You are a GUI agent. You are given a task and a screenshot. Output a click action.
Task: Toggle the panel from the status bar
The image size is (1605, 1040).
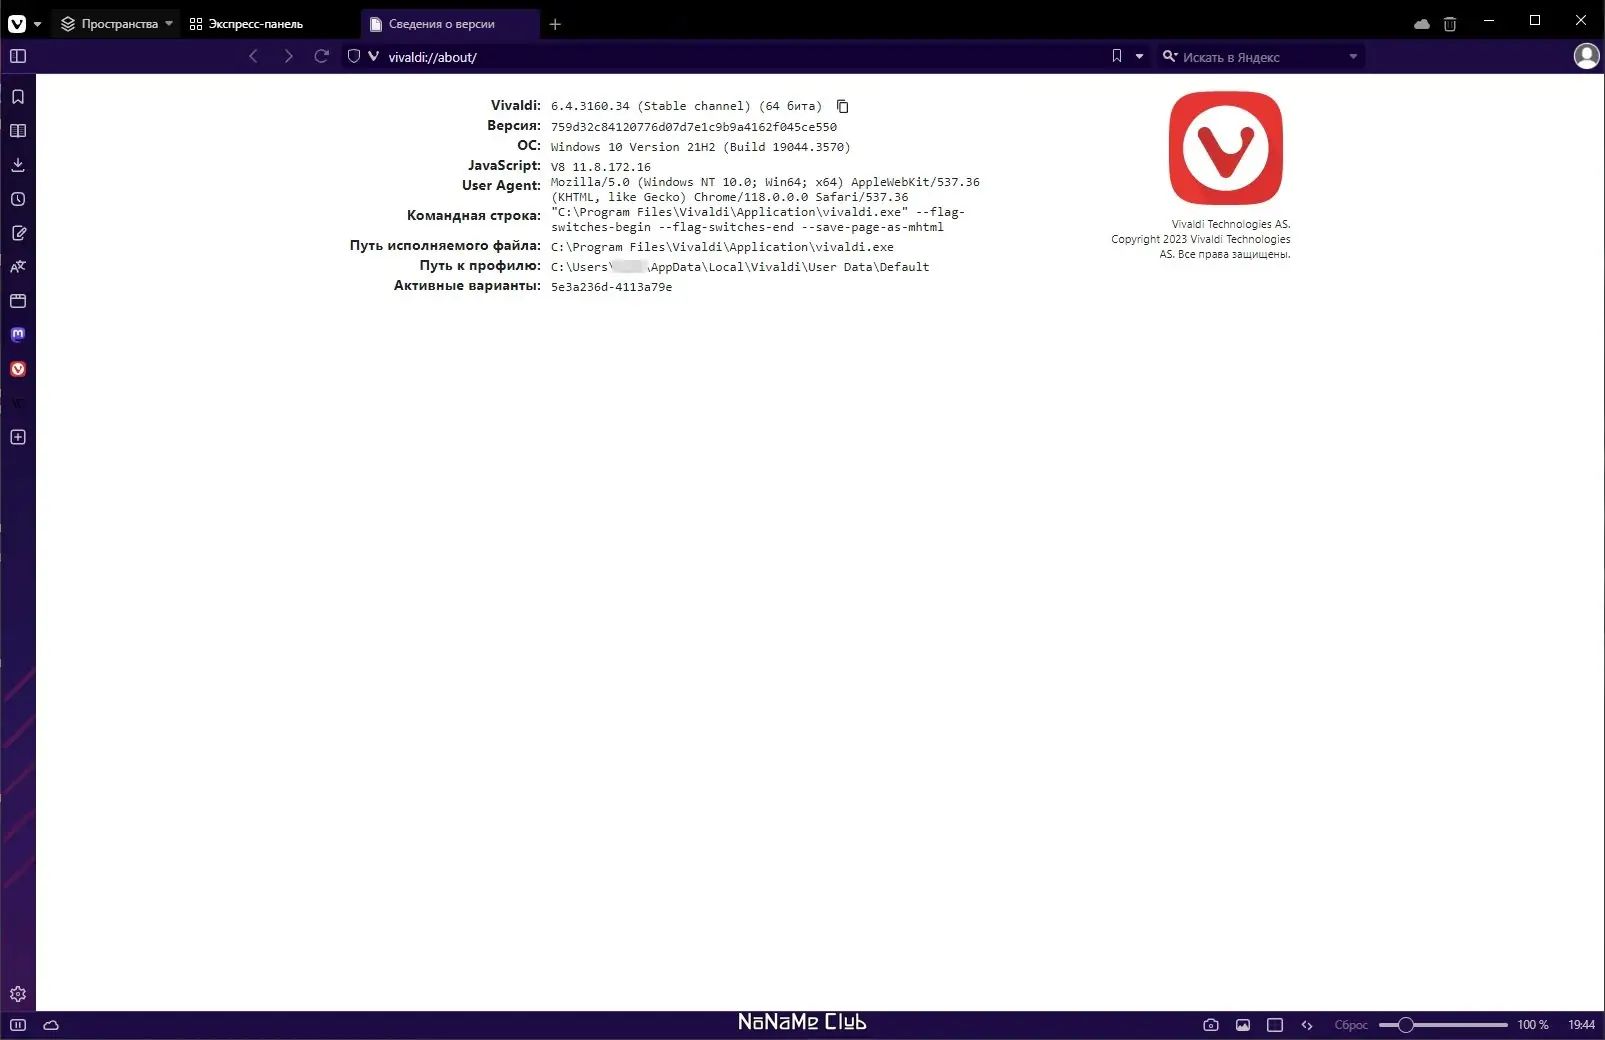click(x=18, y=1025)
